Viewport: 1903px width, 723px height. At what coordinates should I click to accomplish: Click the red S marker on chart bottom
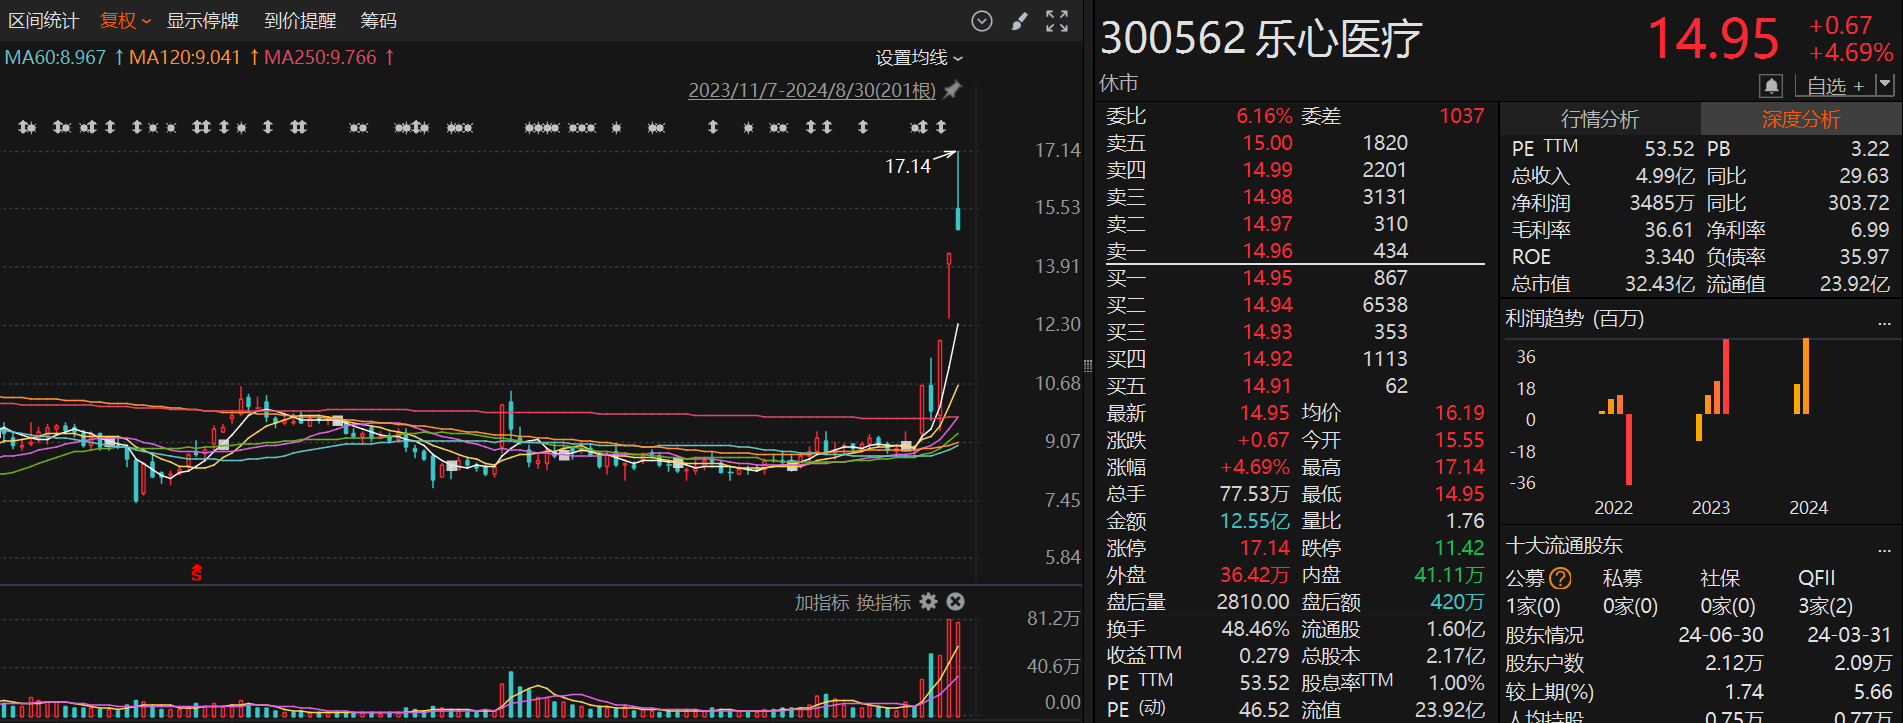coord(197,572)
